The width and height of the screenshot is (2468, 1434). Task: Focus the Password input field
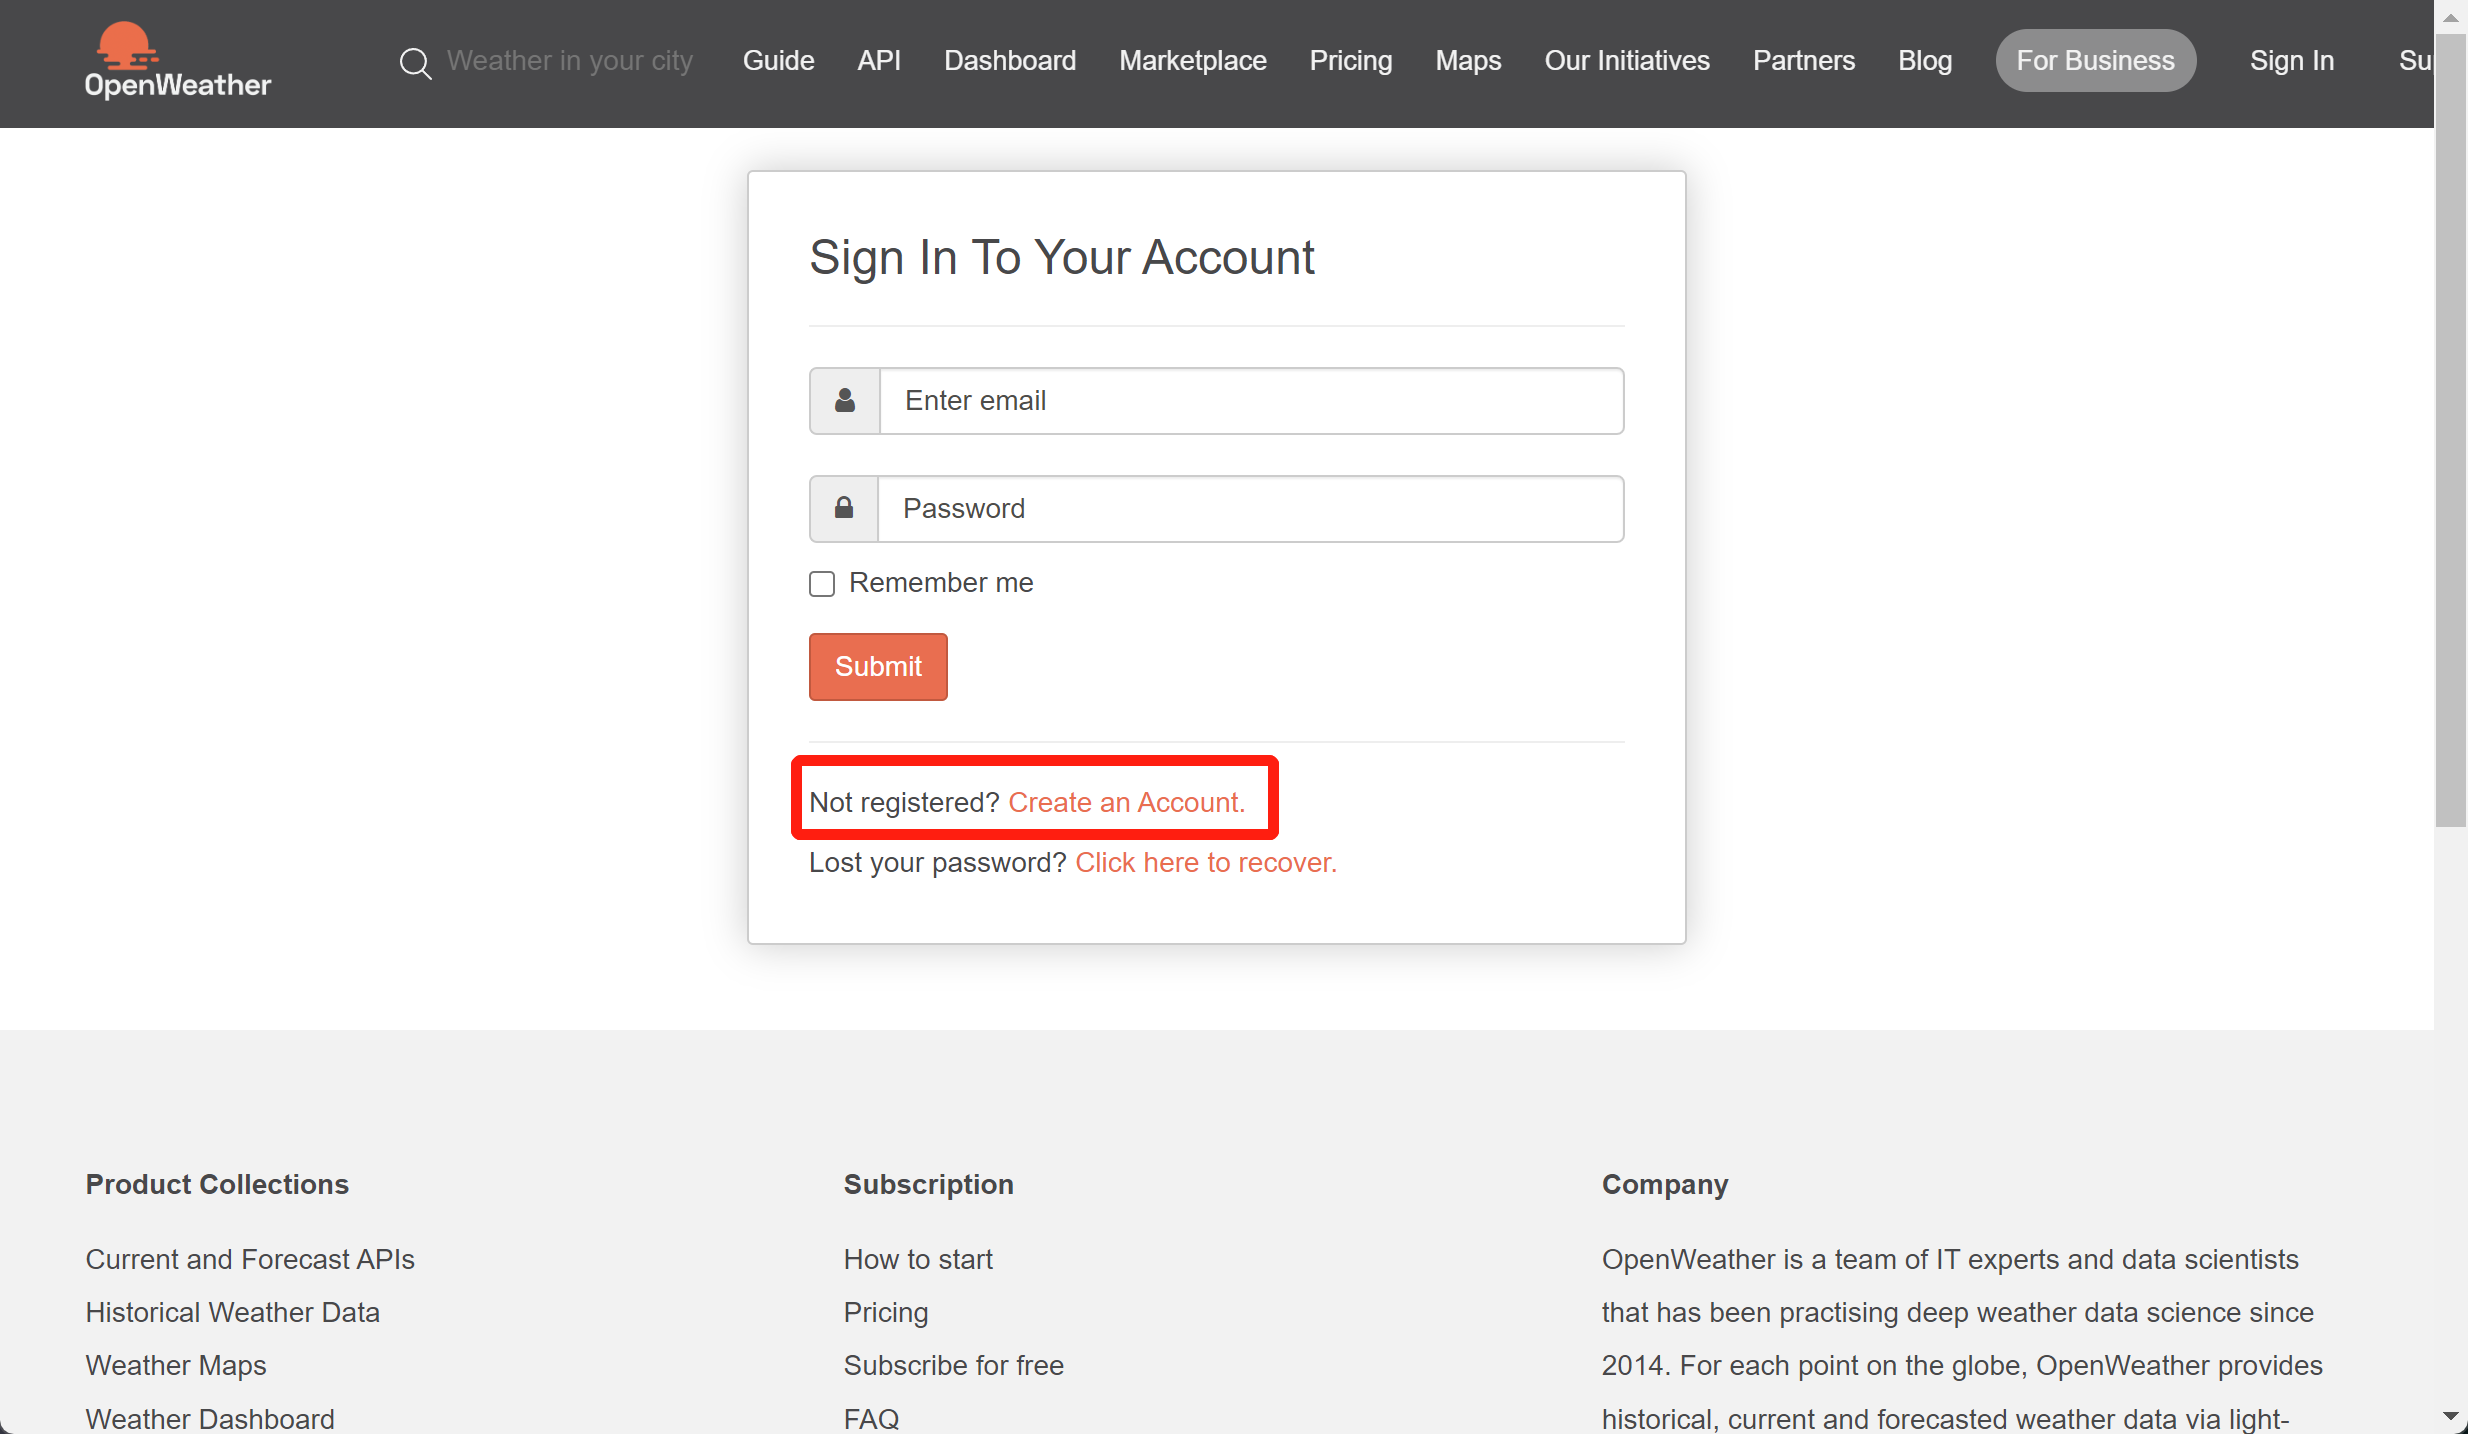(1250, 509)
